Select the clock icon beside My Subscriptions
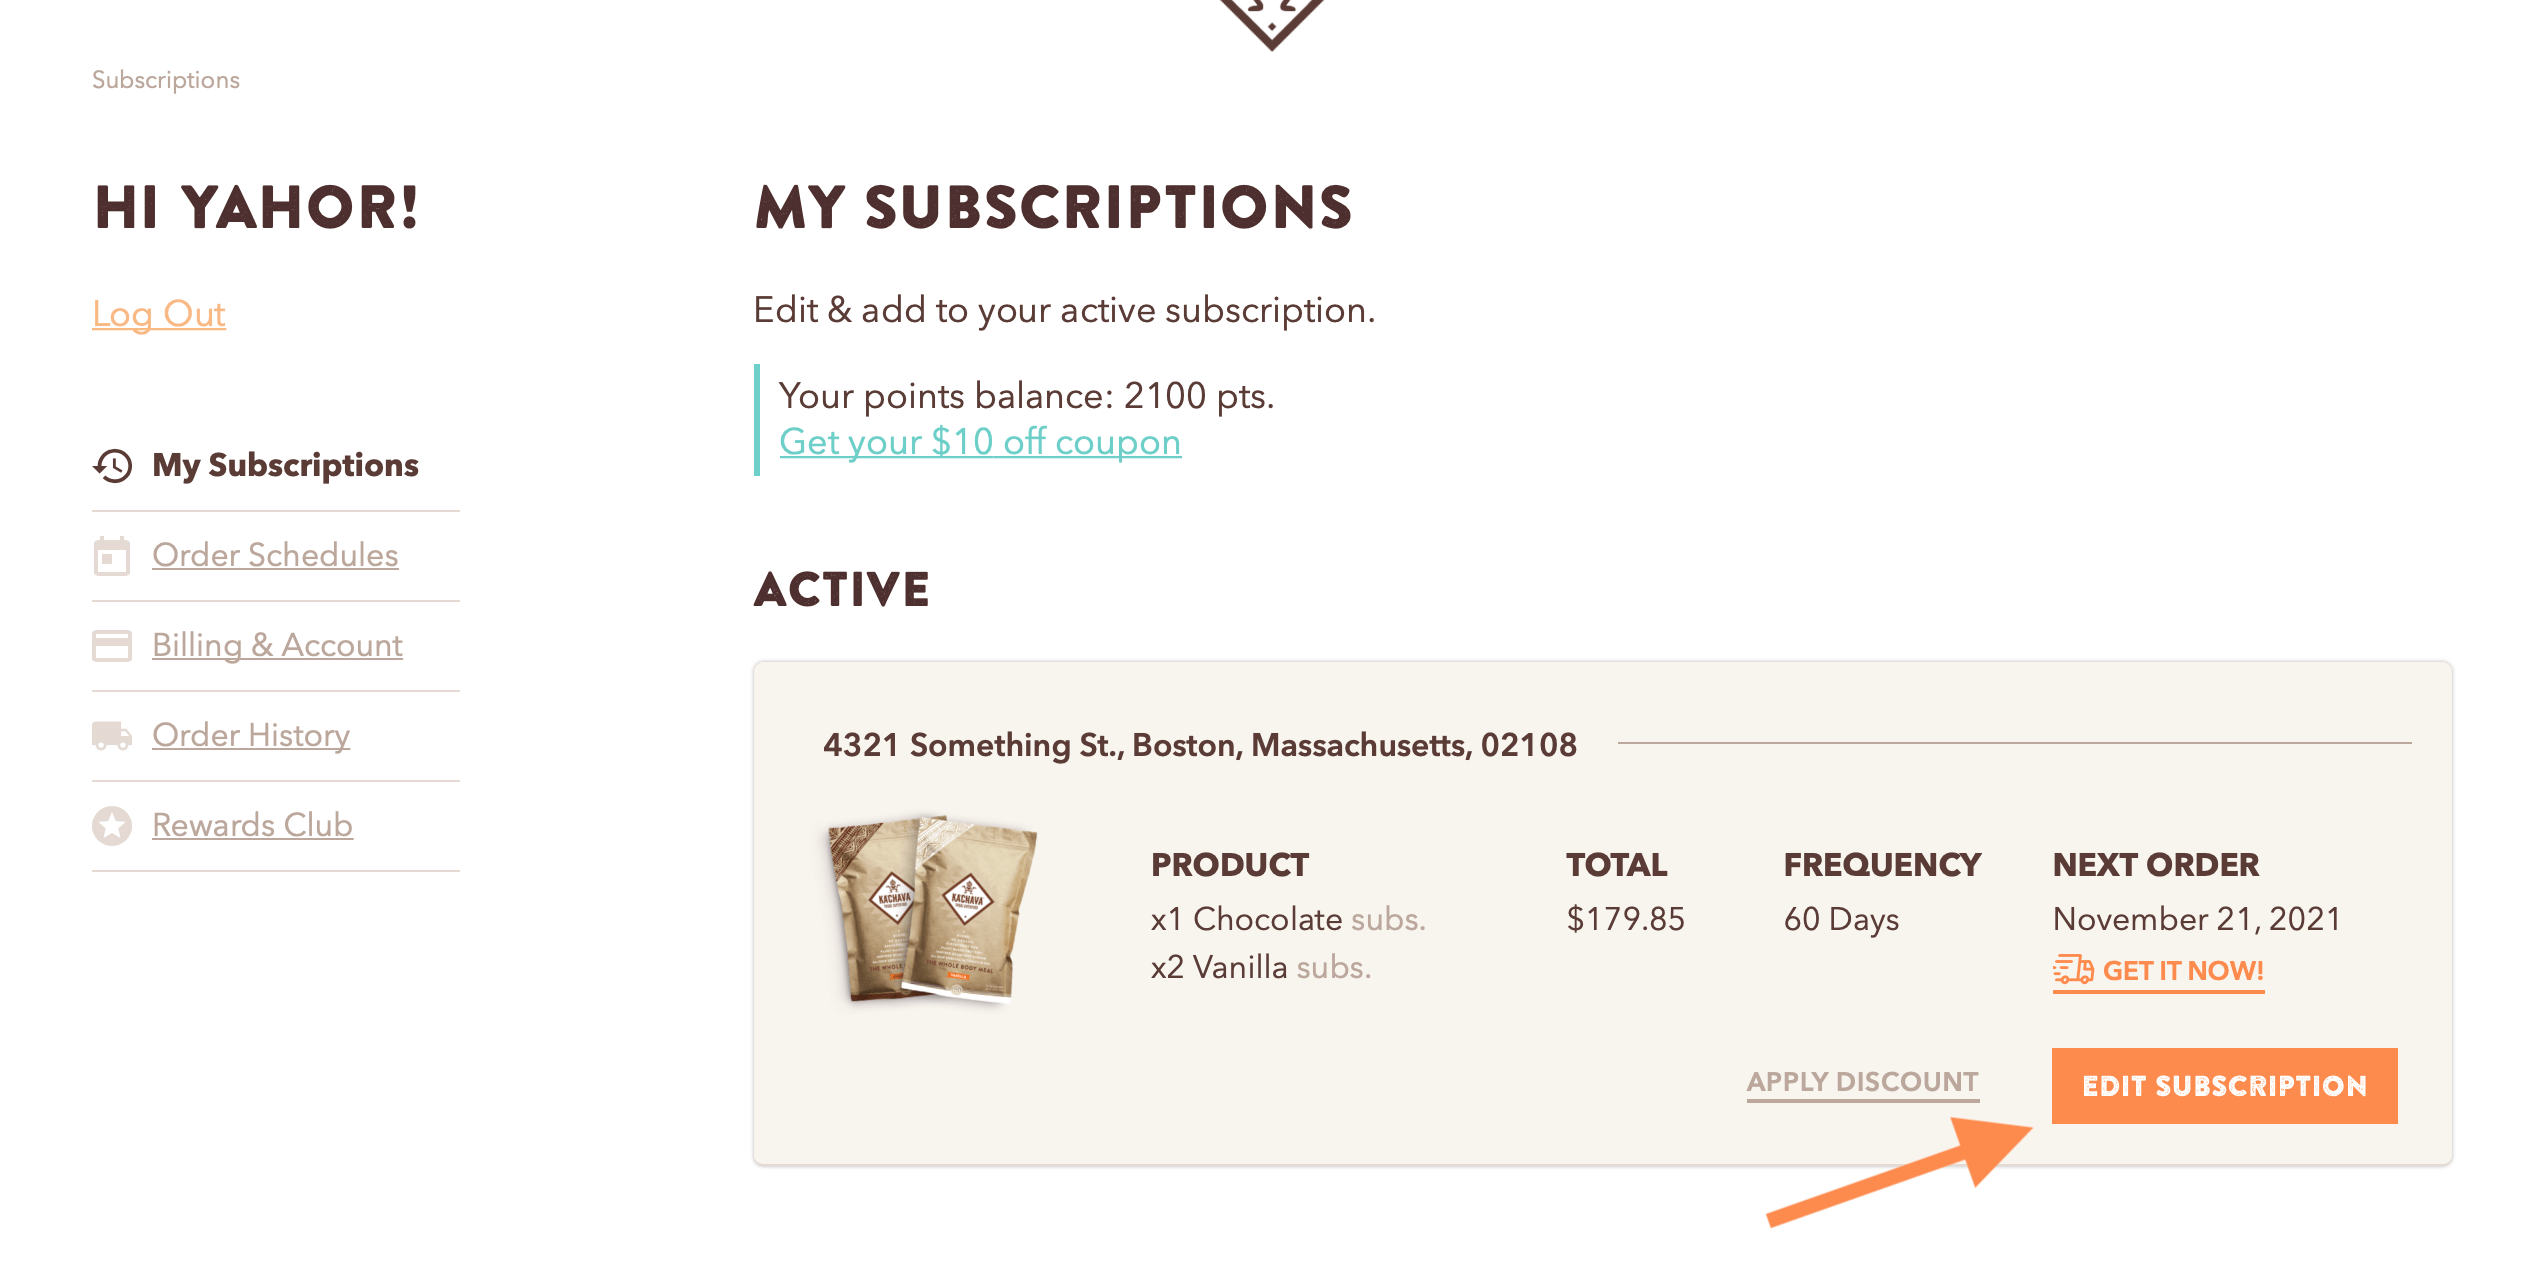2534x1278 pixels. 111,465
